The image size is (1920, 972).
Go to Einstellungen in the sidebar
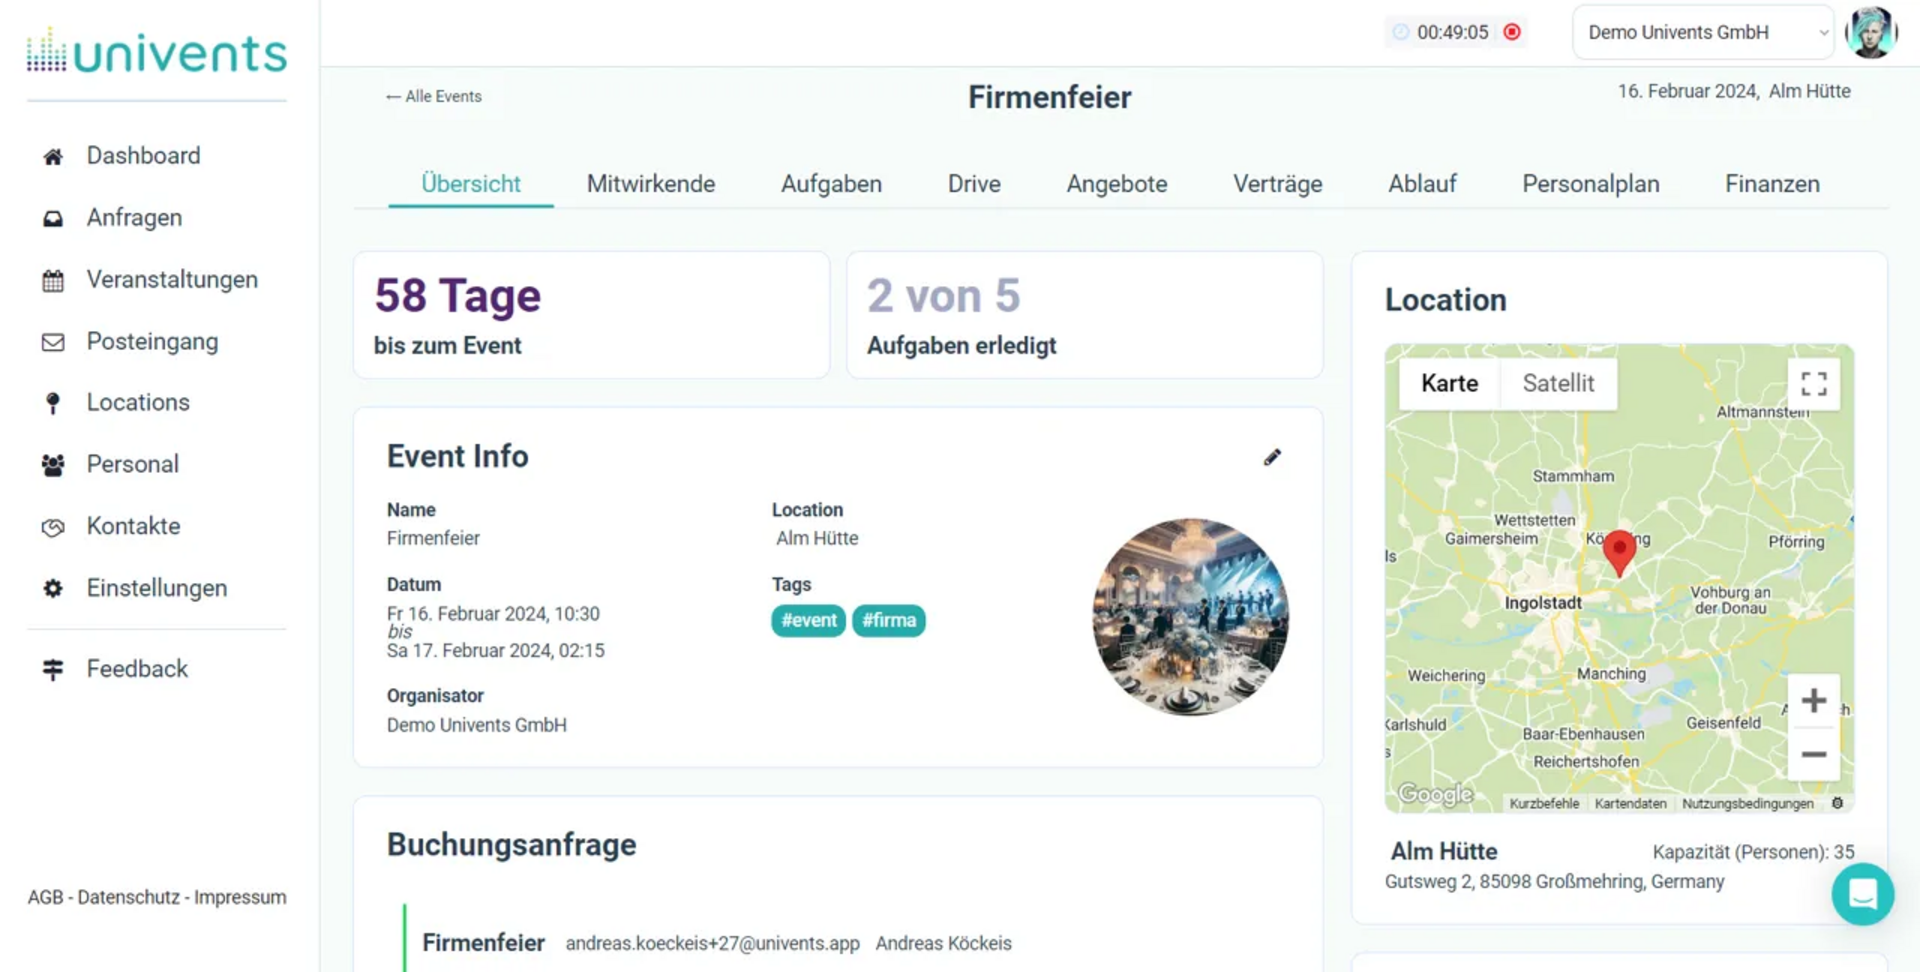click(x=157, y=588)
